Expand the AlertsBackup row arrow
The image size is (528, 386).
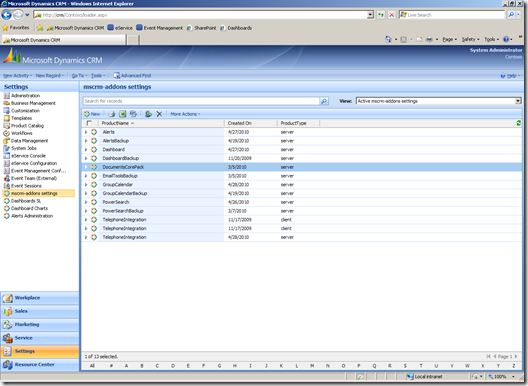coord(86,141)
